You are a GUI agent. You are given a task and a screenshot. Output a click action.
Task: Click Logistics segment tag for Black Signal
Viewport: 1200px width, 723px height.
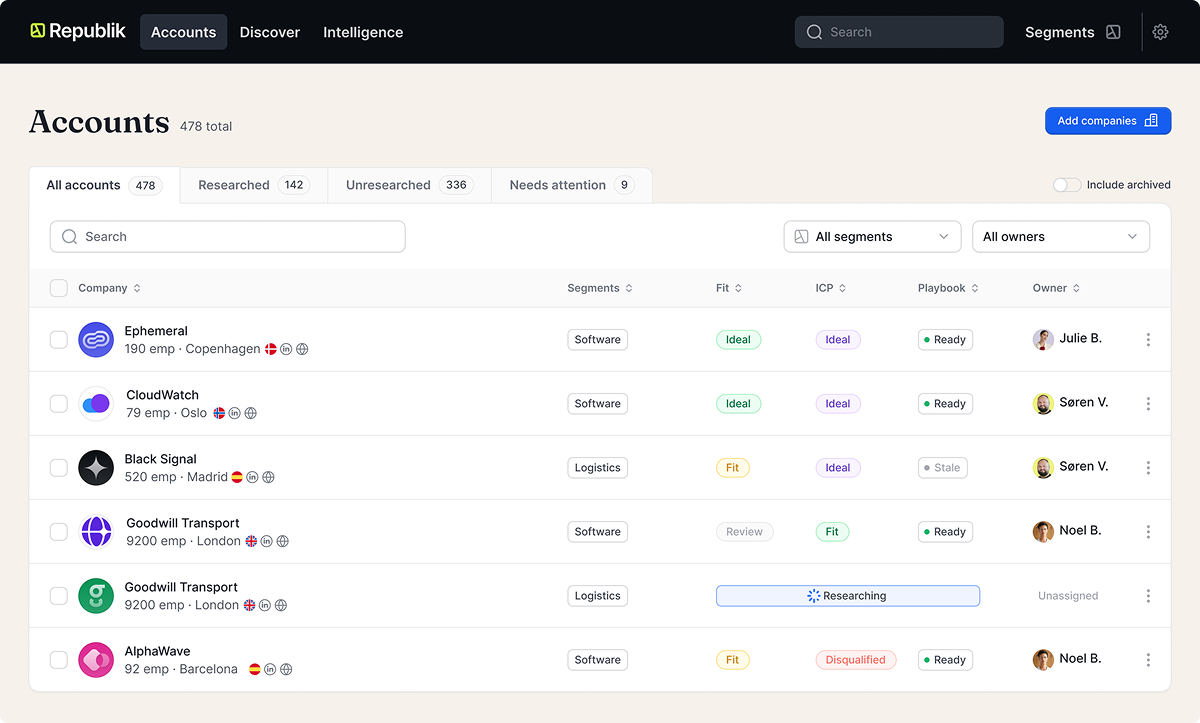[598, 468]
